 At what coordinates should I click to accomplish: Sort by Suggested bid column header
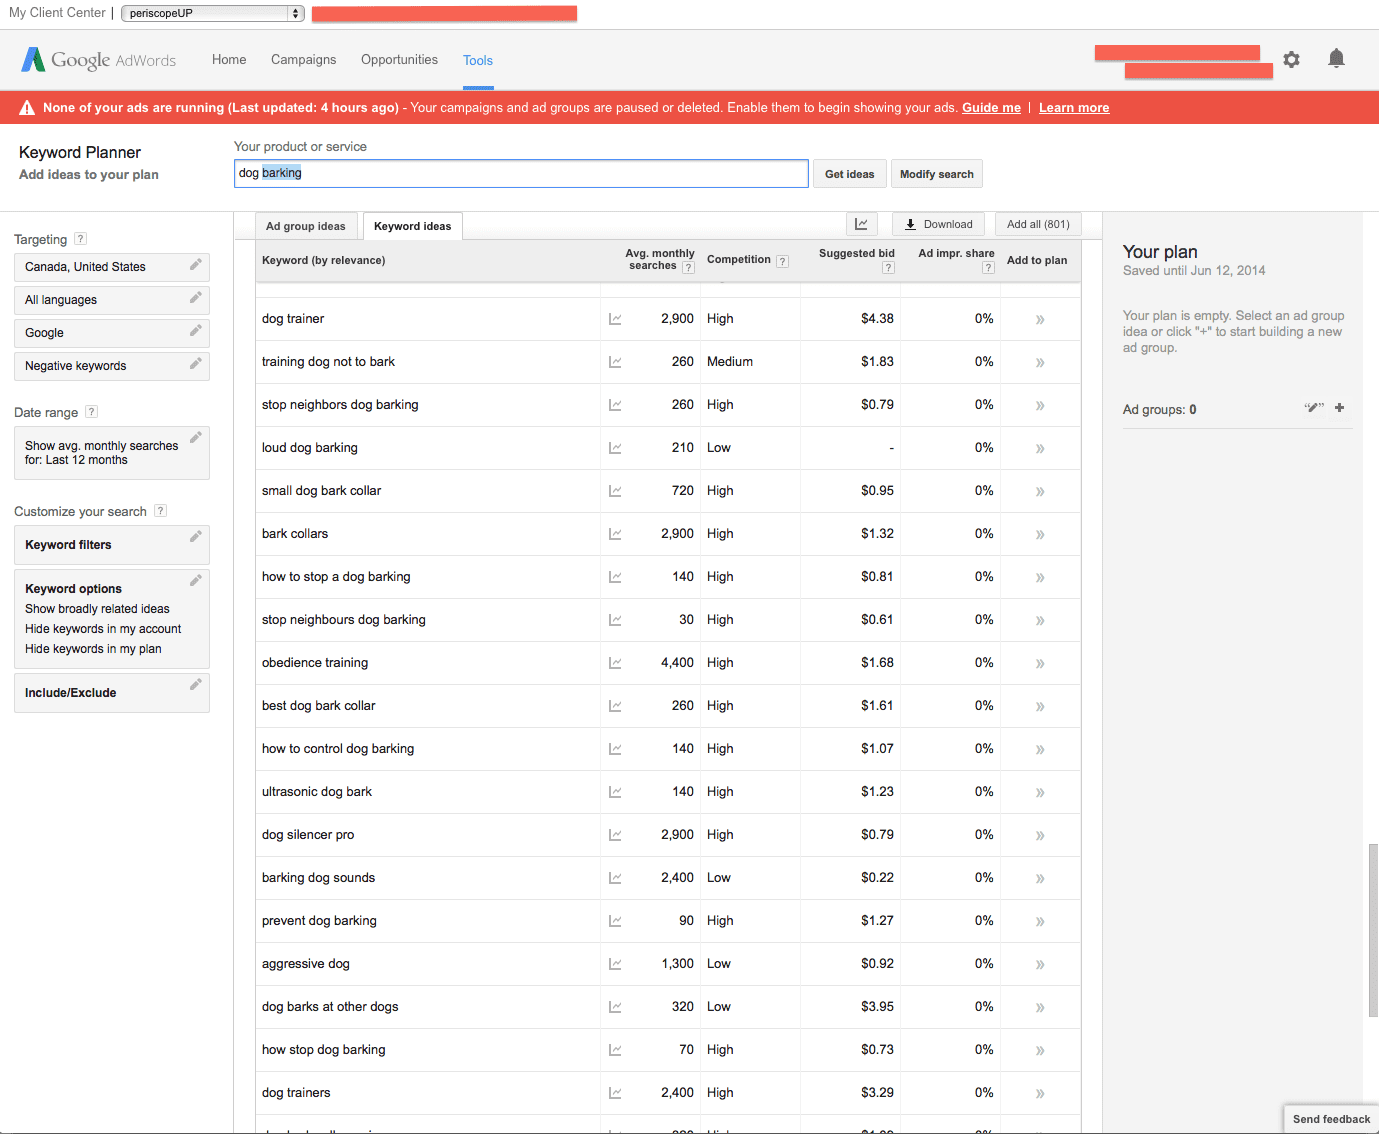coord(857,254)
